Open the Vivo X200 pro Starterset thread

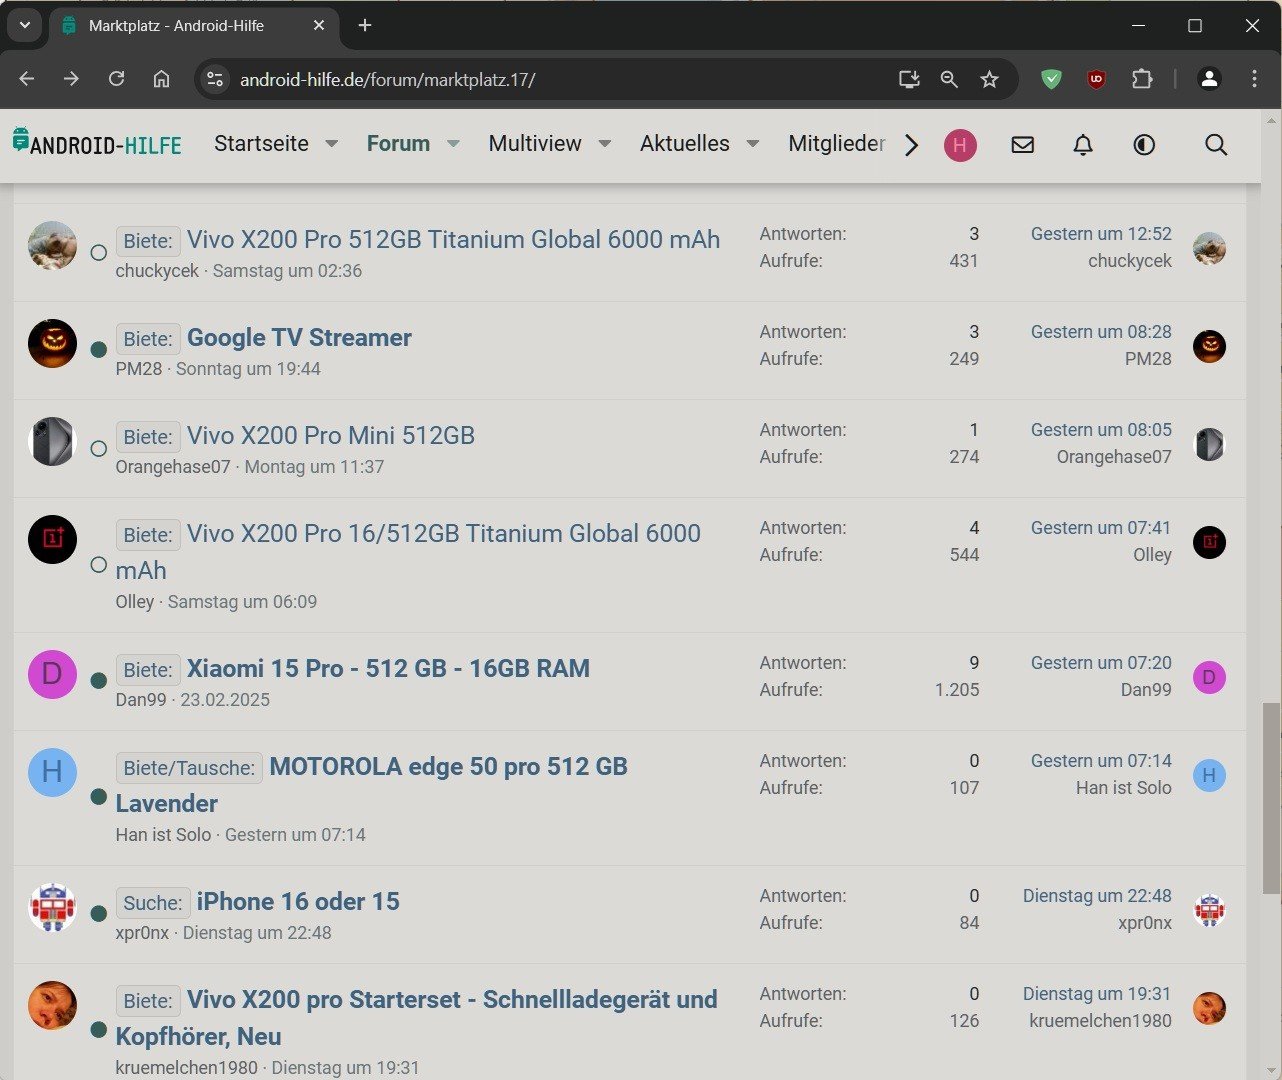coord(452,999)
